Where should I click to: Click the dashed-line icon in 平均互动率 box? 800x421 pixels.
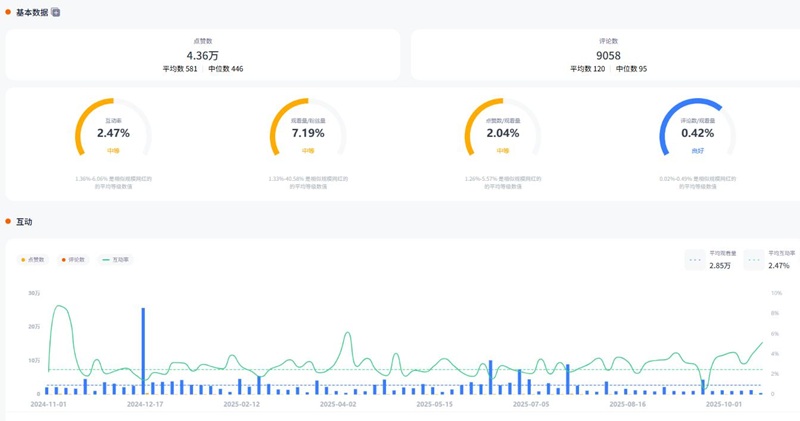[x=754, y=260]
